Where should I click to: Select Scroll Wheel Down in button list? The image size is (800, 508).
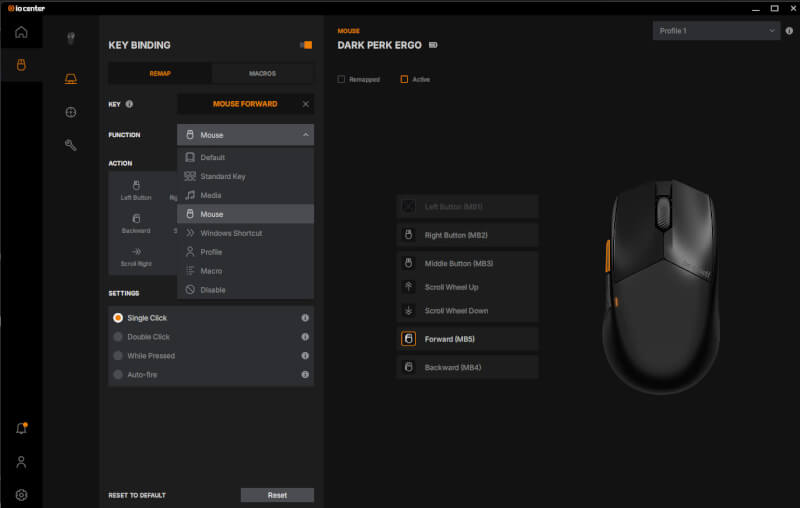tap(467, 311)
